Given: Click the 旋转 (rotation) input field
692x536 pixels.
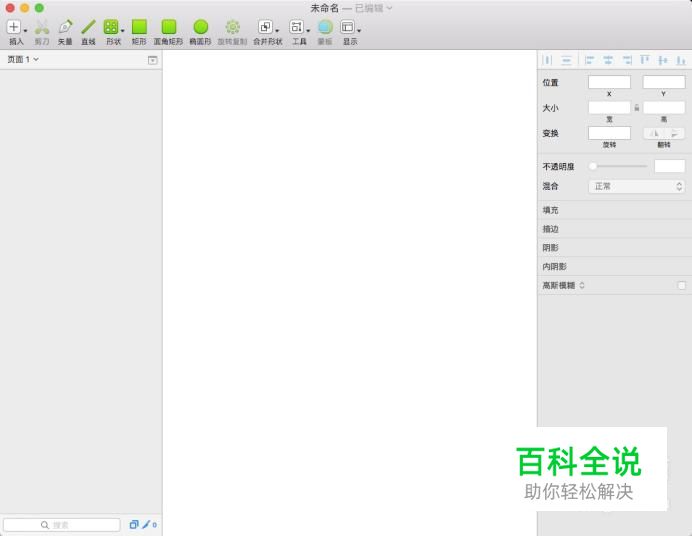Looking at the screenshot, I should [609, 133].
